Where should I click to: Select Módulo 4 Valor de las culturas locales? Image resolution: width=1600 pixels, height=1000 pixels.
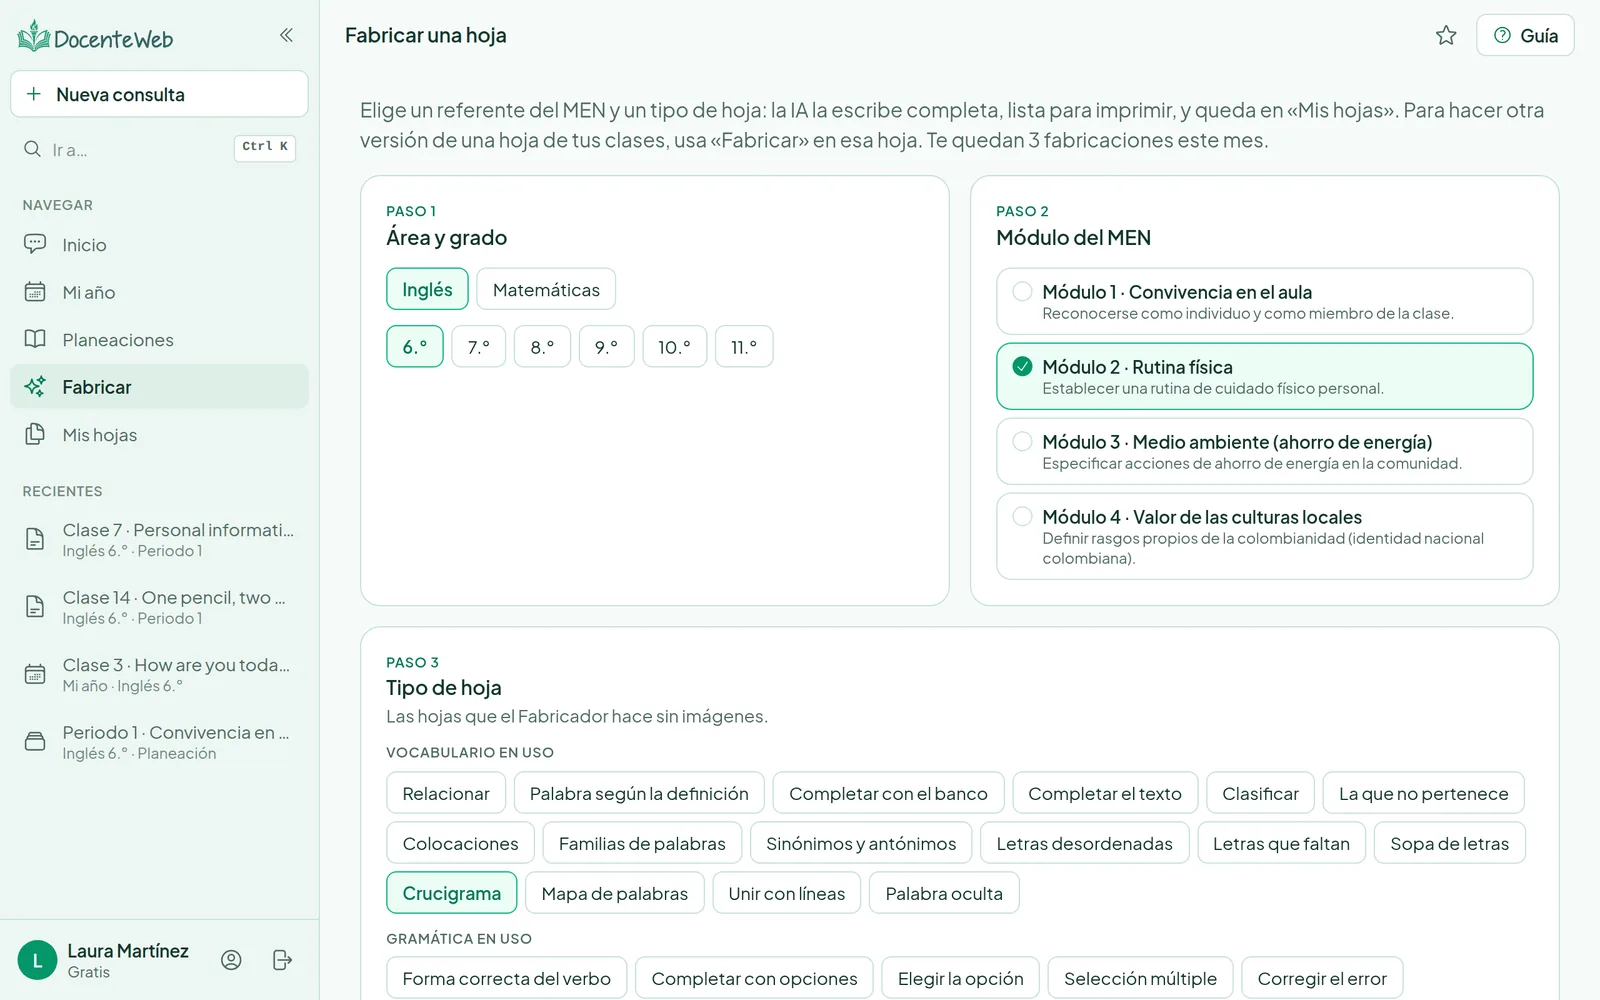[1264, 536]
